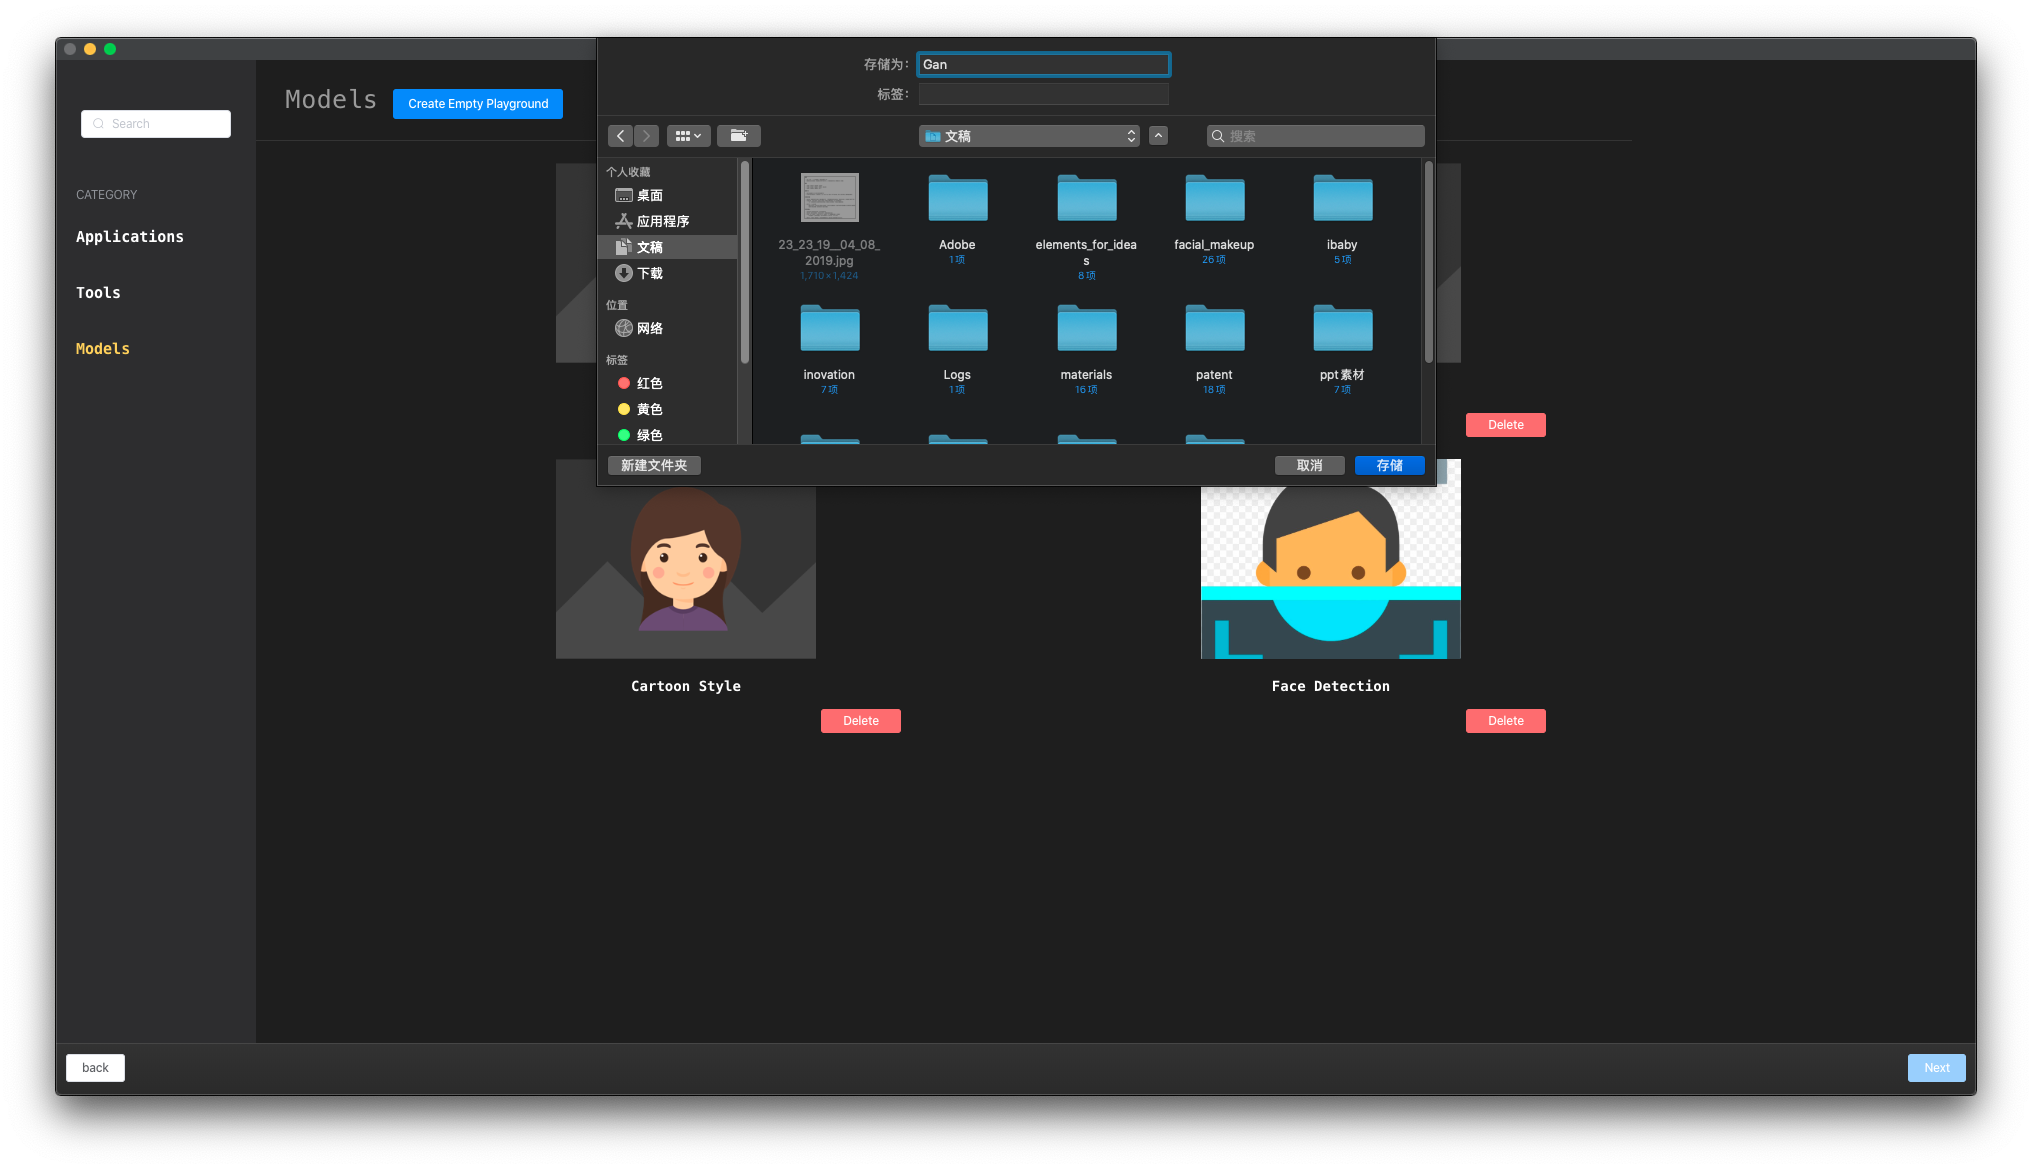Open the facial_makeup folder
The width and height of the screenshot is (2032, 1169).
[x=1214, y=200]
